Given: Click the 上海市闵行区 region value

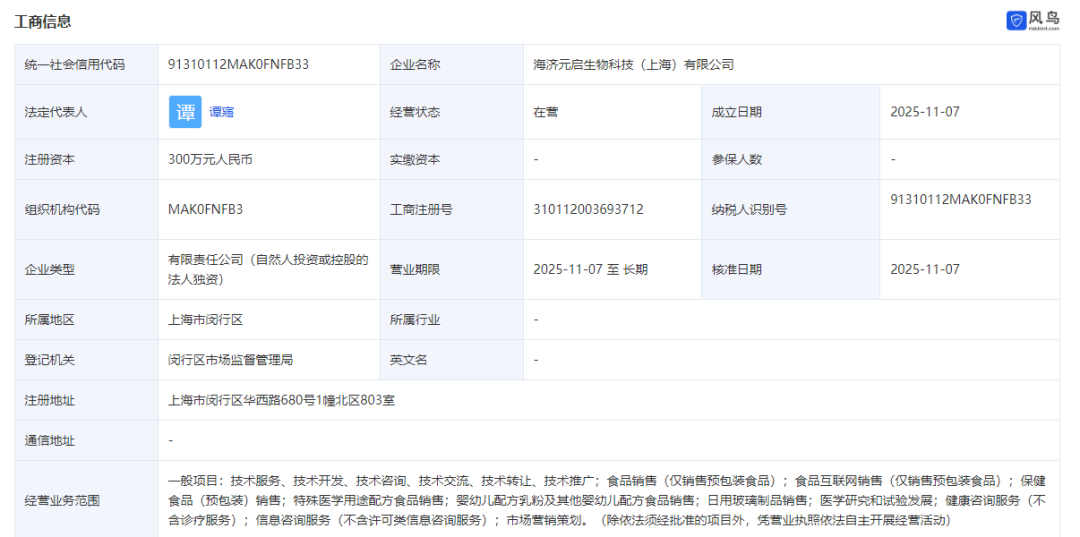Looking at the screenshot, I should pos(206,320).
